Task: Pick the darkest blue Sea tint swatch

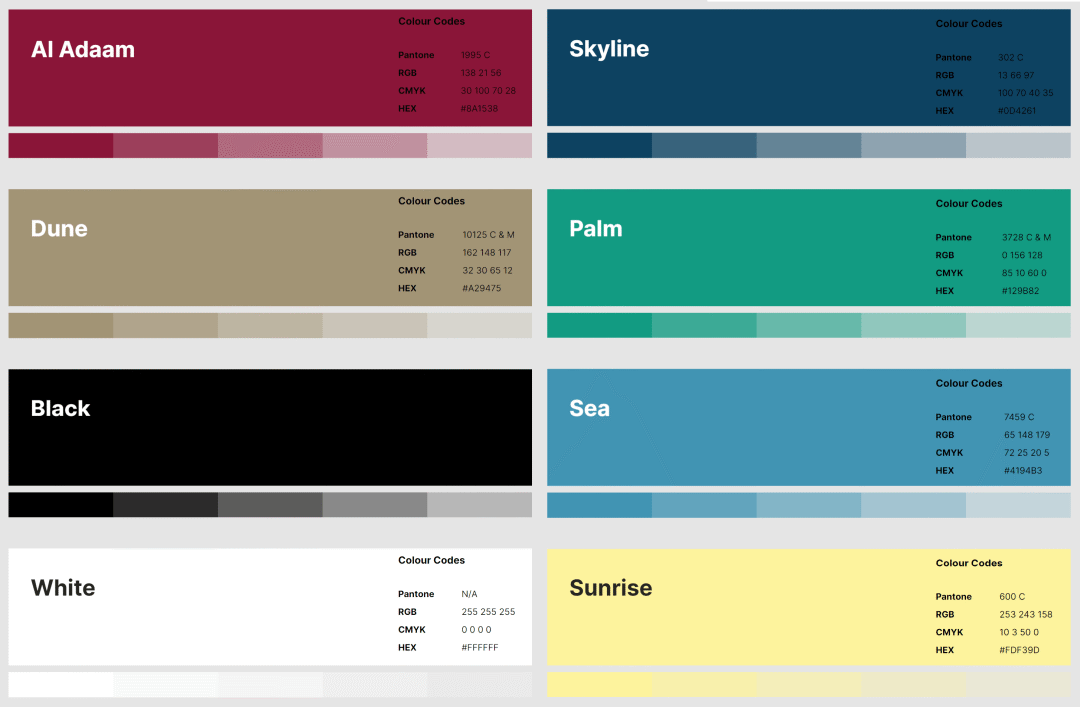Action: pos(599,505)
